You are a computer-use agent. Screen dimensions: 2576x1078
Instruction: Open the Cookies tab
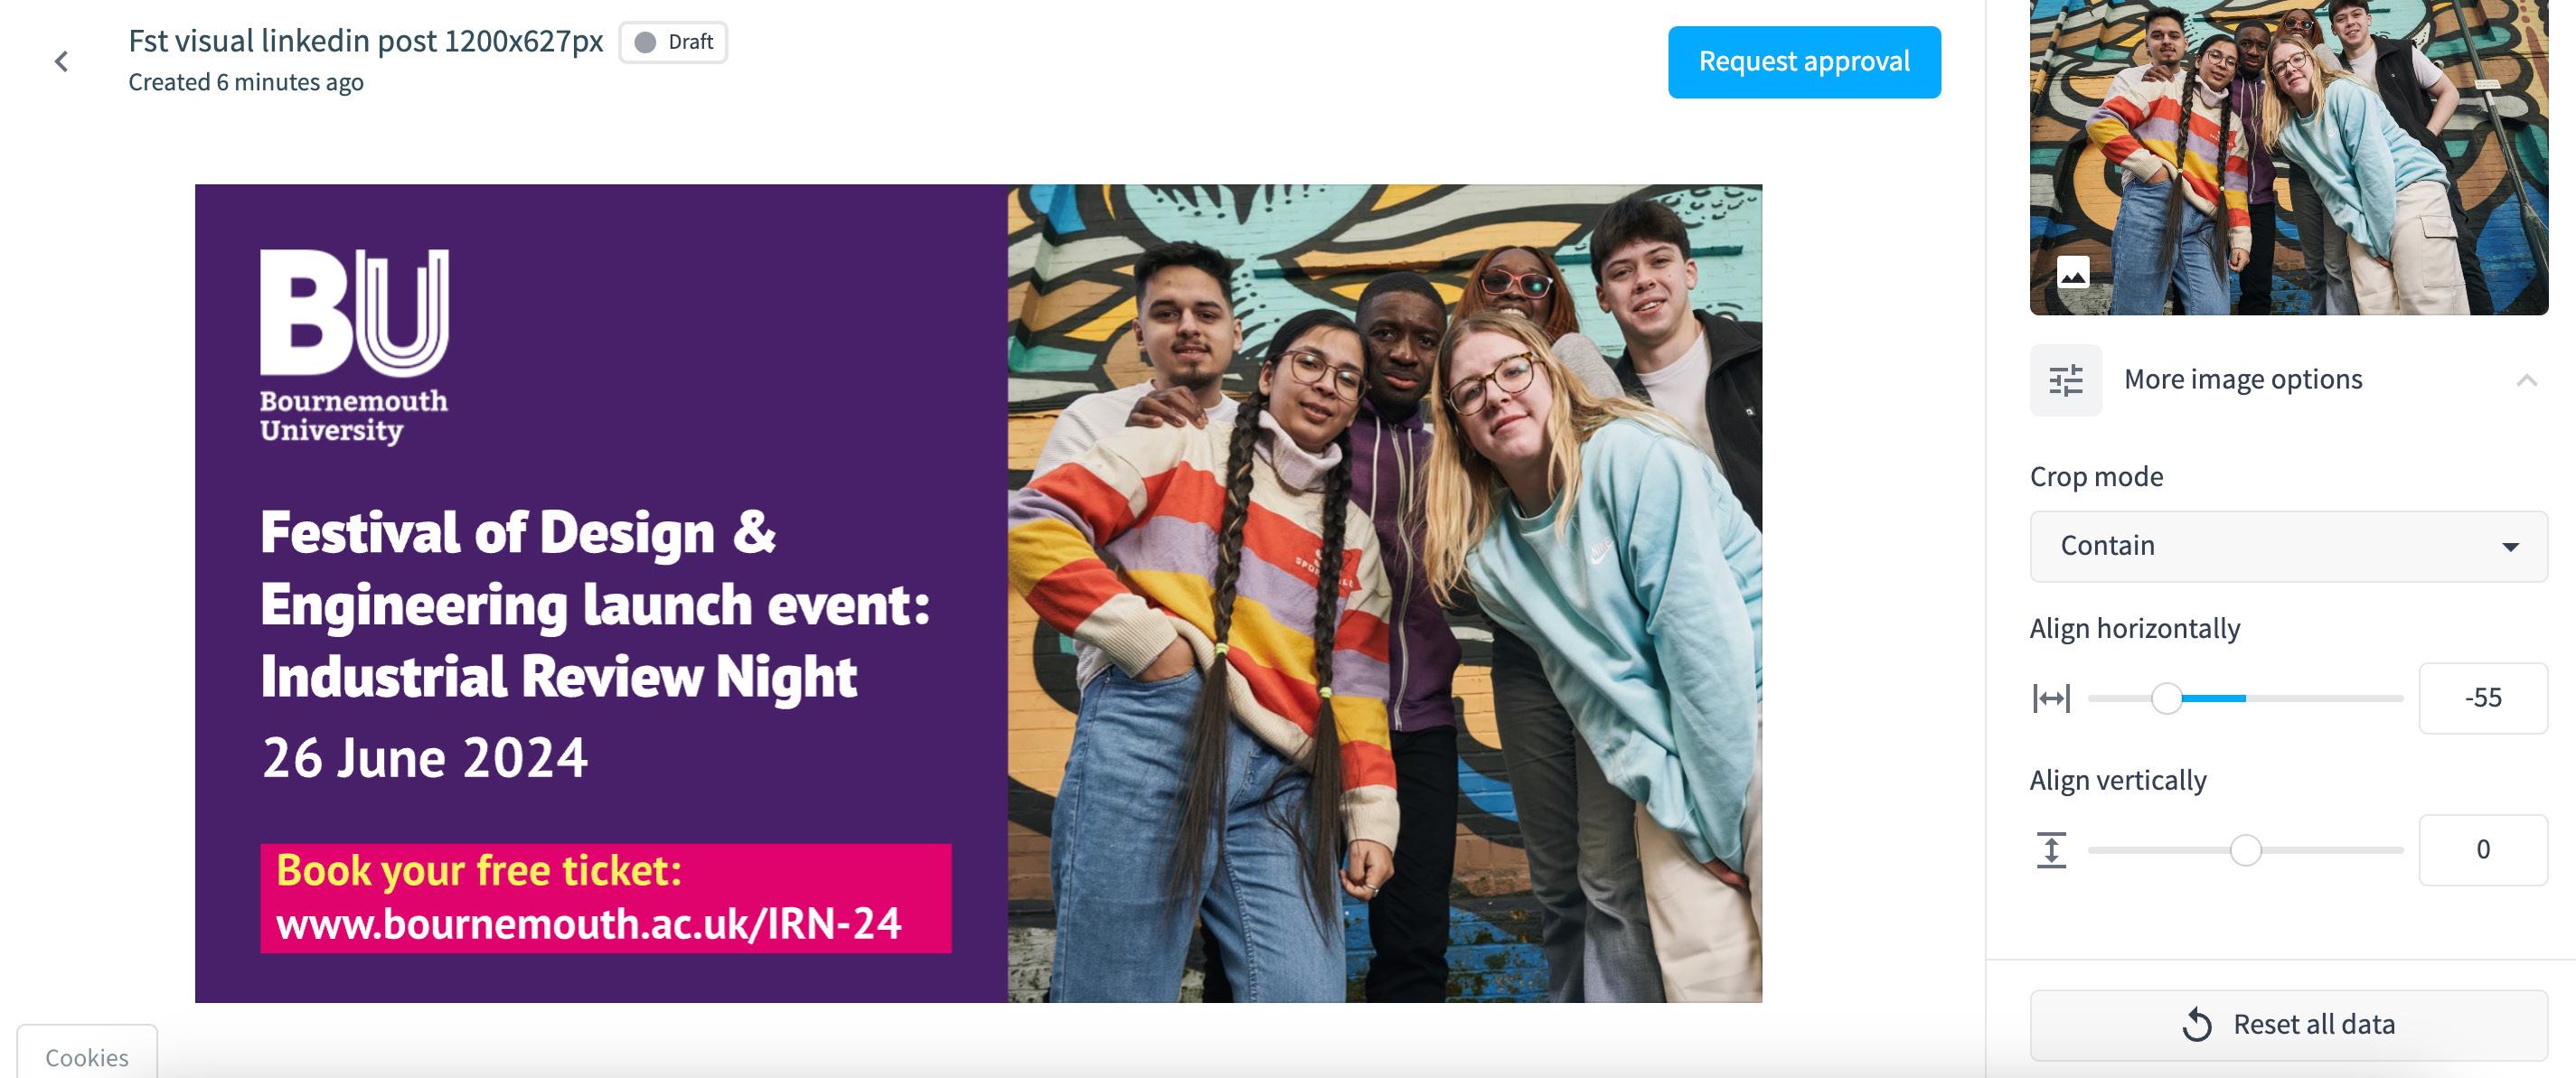point(87,1056)
